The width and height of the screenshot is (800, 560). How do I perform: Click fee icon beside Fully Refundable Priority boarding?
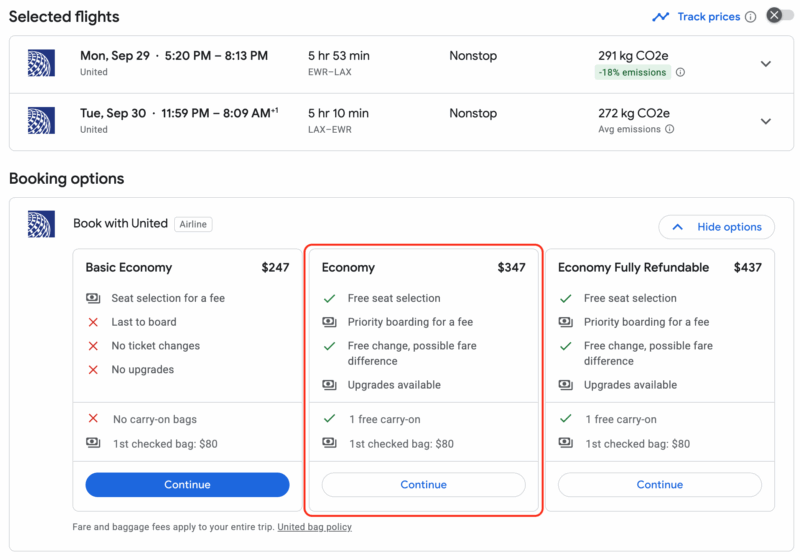click(565, 322)
